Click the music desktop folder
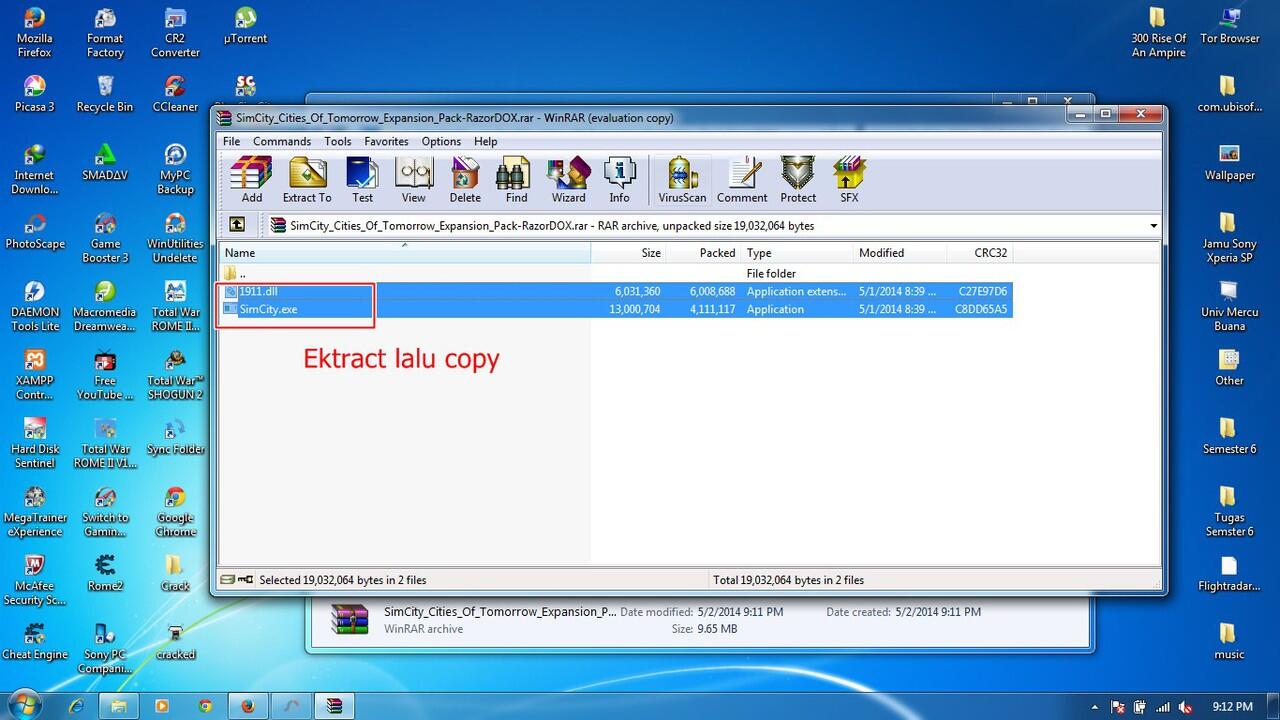 [1229, 642]
